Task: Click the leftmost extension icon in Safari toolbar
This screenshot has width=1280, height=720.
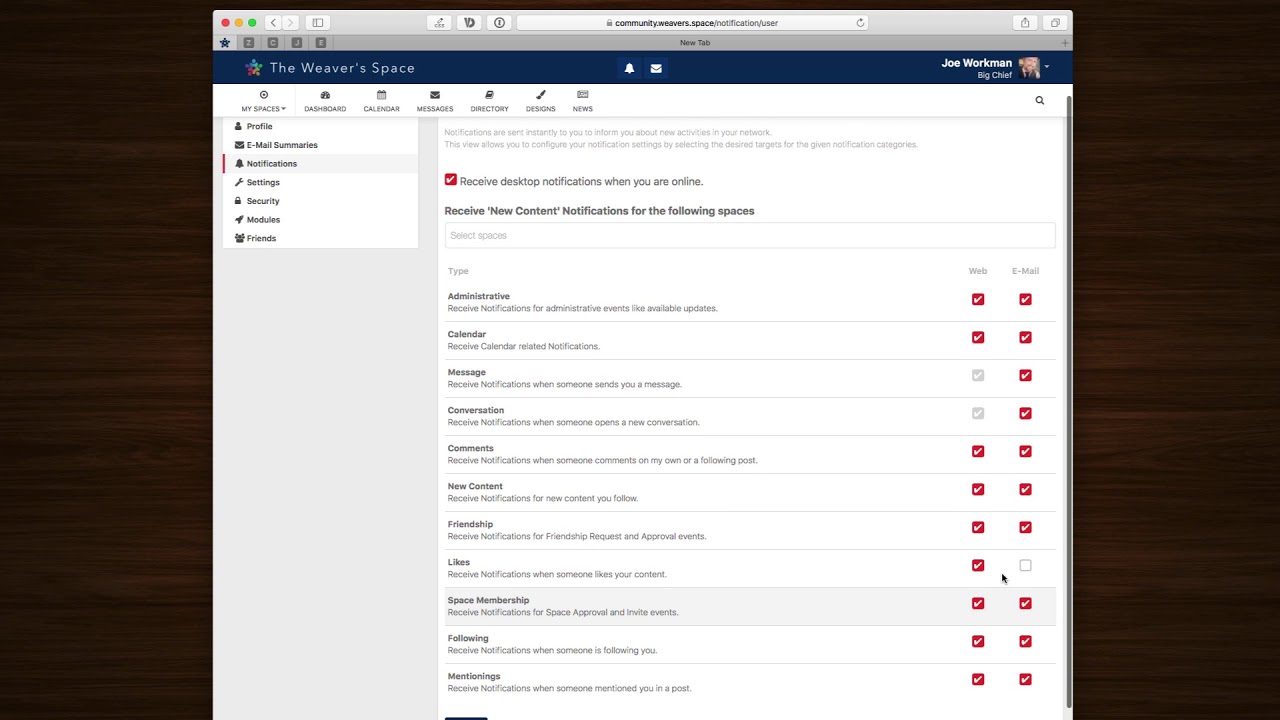Action: [439, 22]
